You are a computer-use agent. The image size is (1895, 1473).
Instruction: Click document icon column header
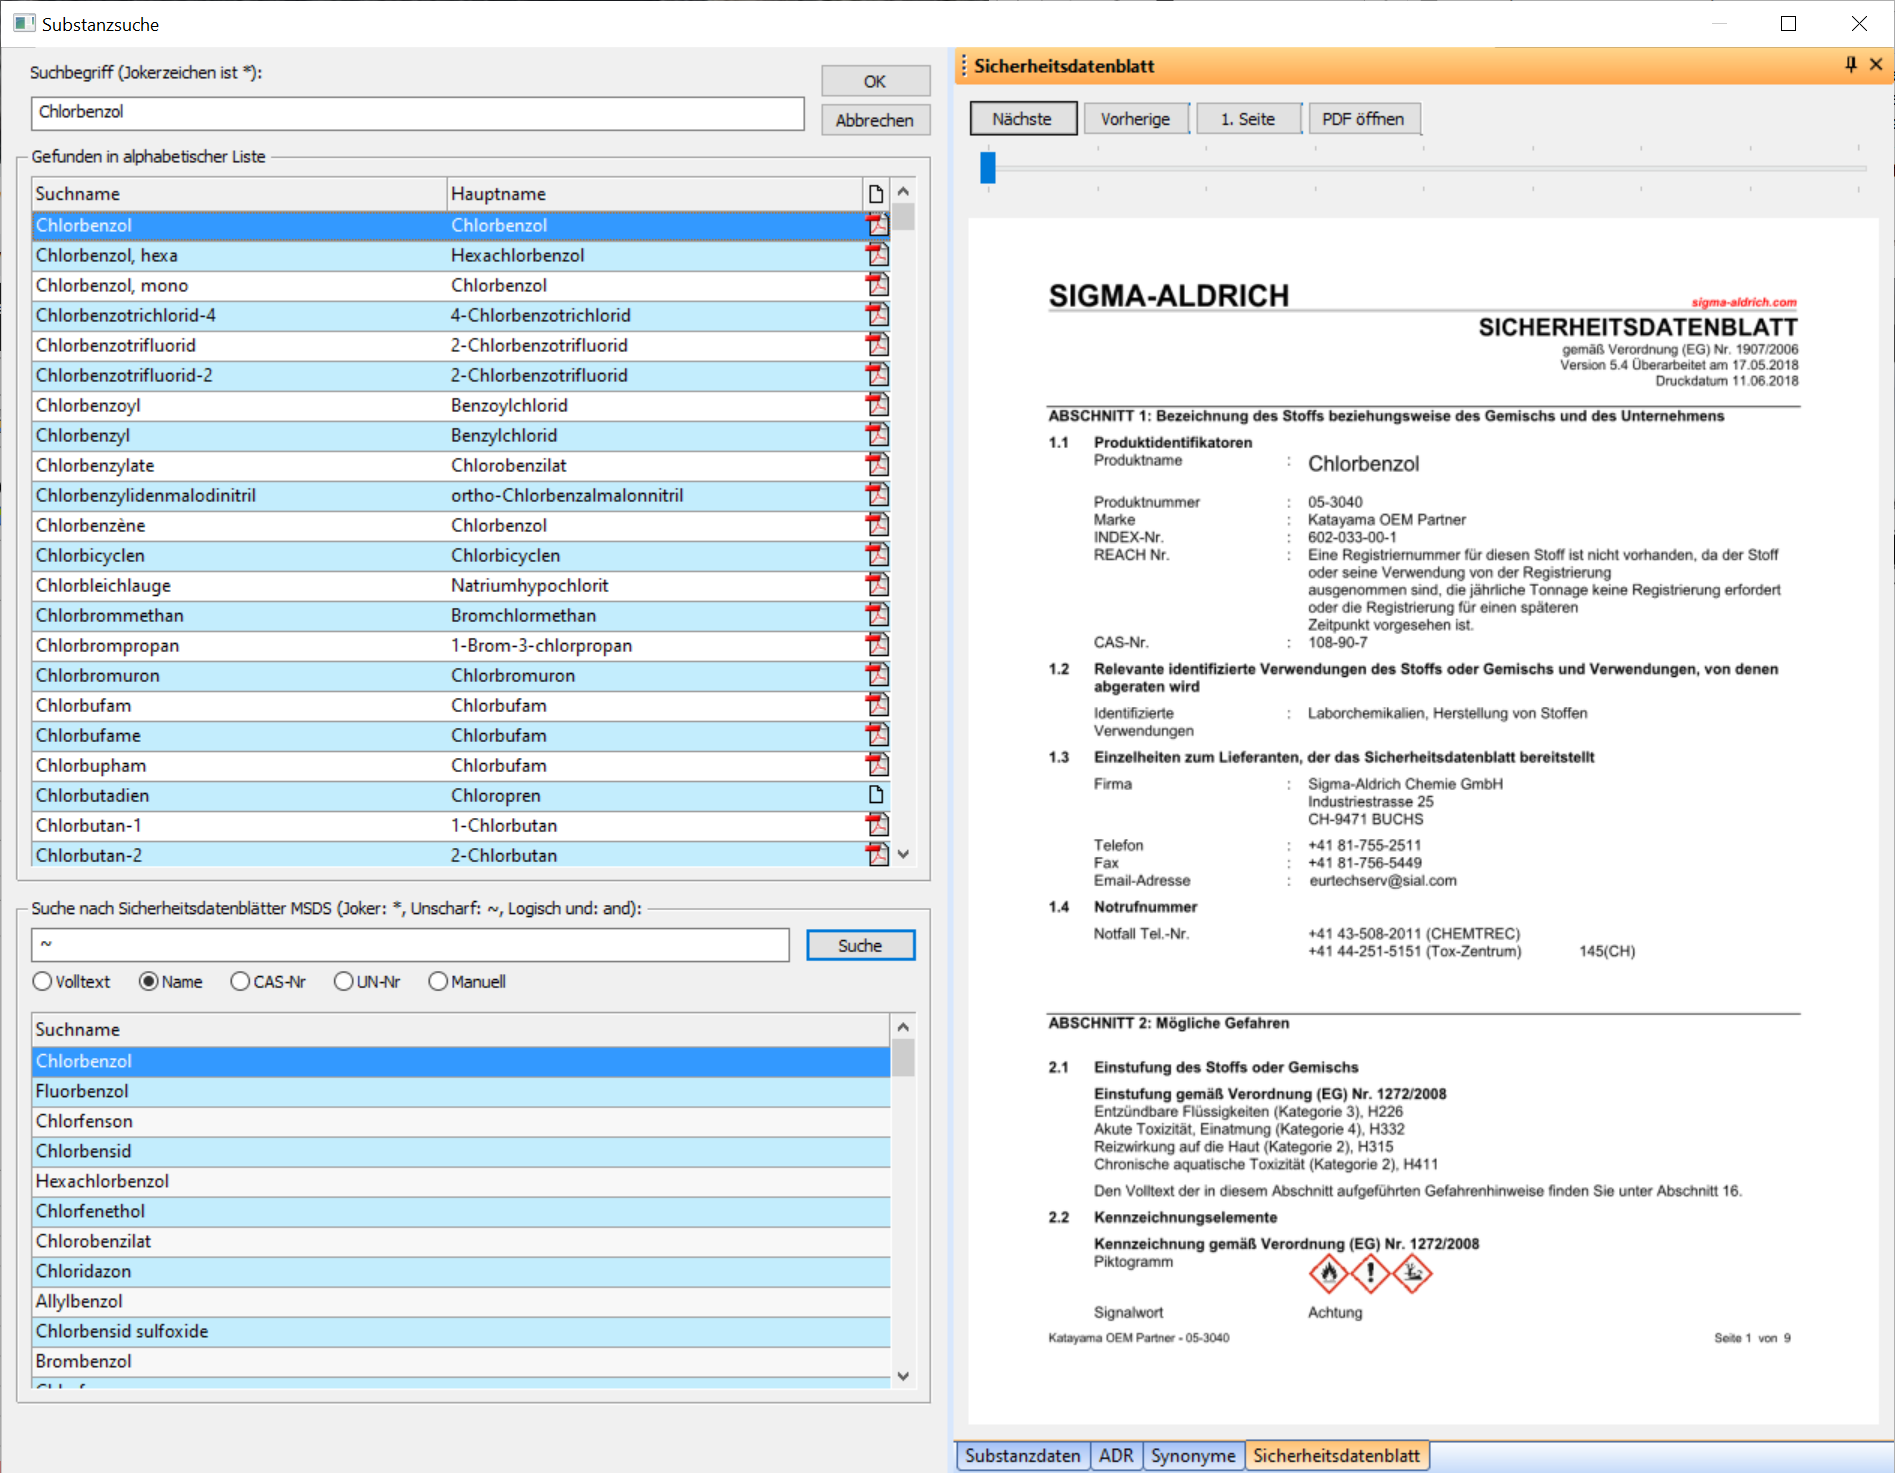(876, 194)
